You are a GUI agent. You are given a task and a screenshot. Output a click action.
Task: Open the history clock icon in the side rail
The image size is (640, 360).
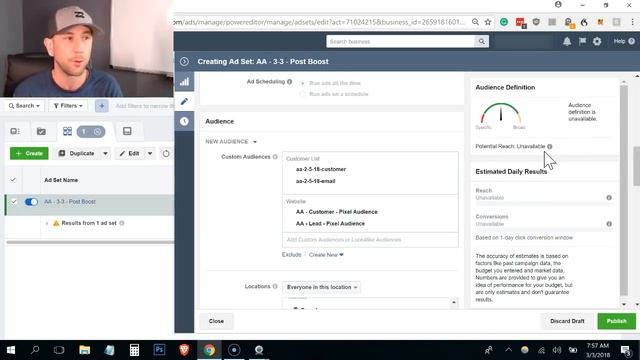[x=184, y=121]
